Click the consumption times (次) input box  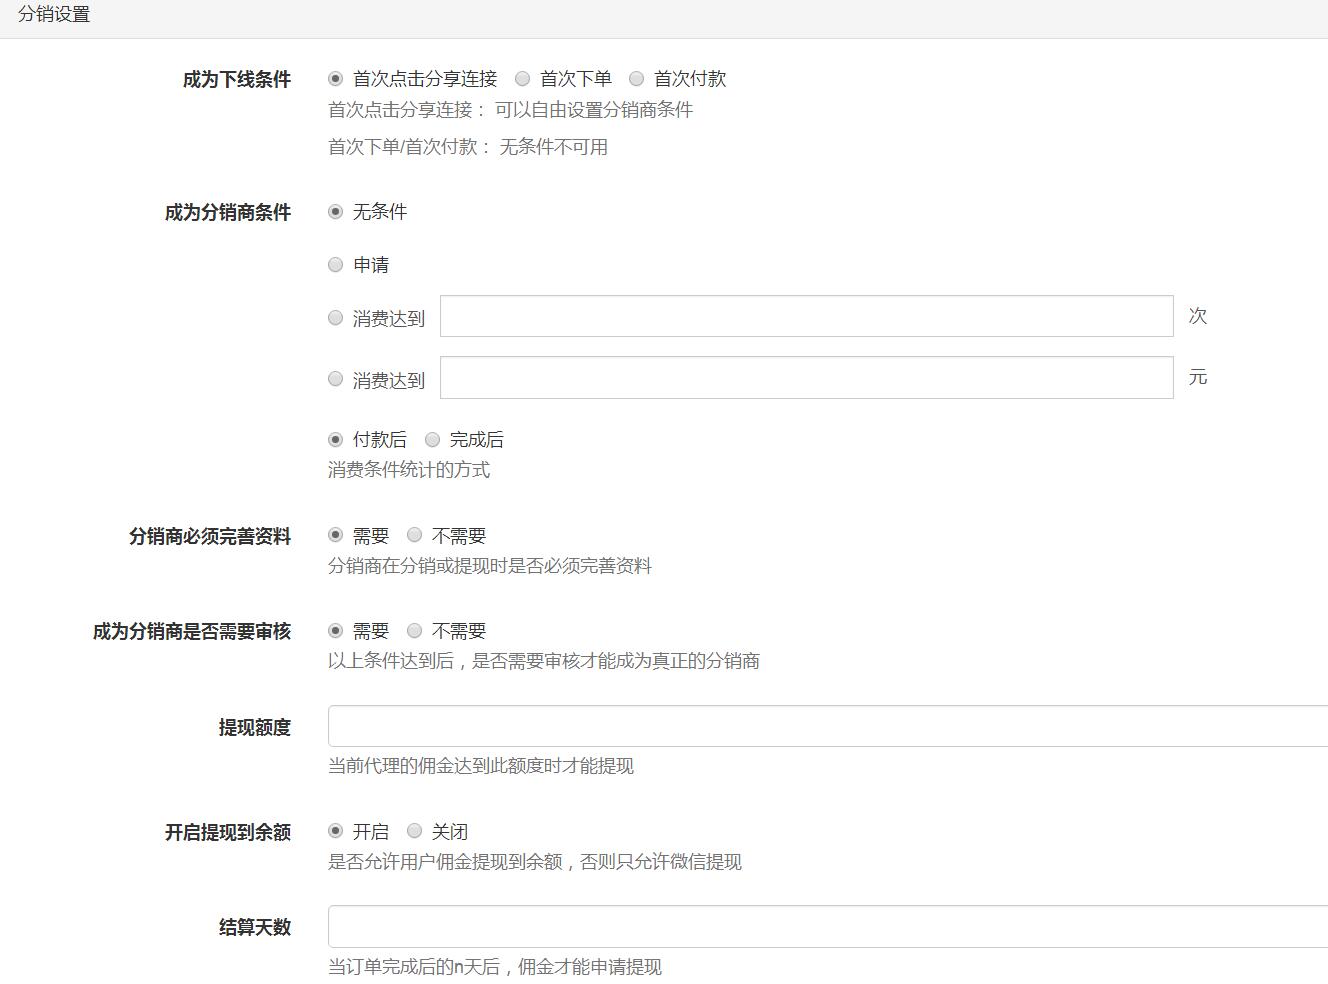[806, 316]
